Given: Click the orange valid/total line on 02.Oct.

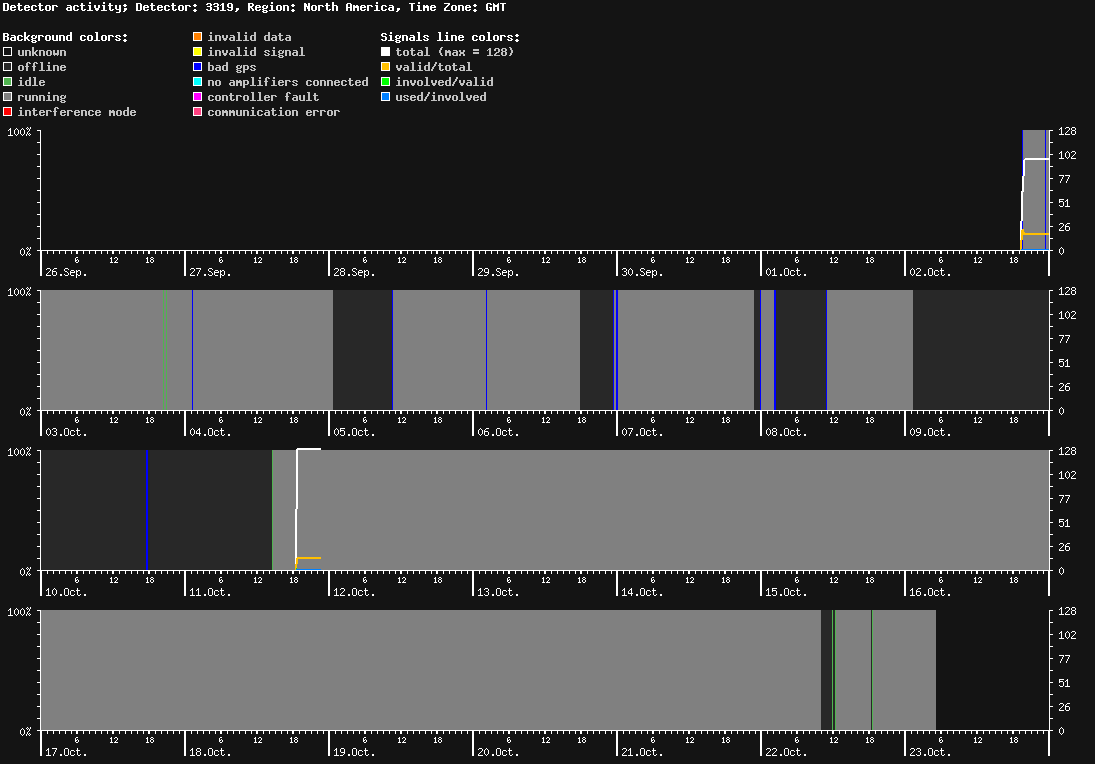Looking at the screenshot, I should coord(1036,234).
